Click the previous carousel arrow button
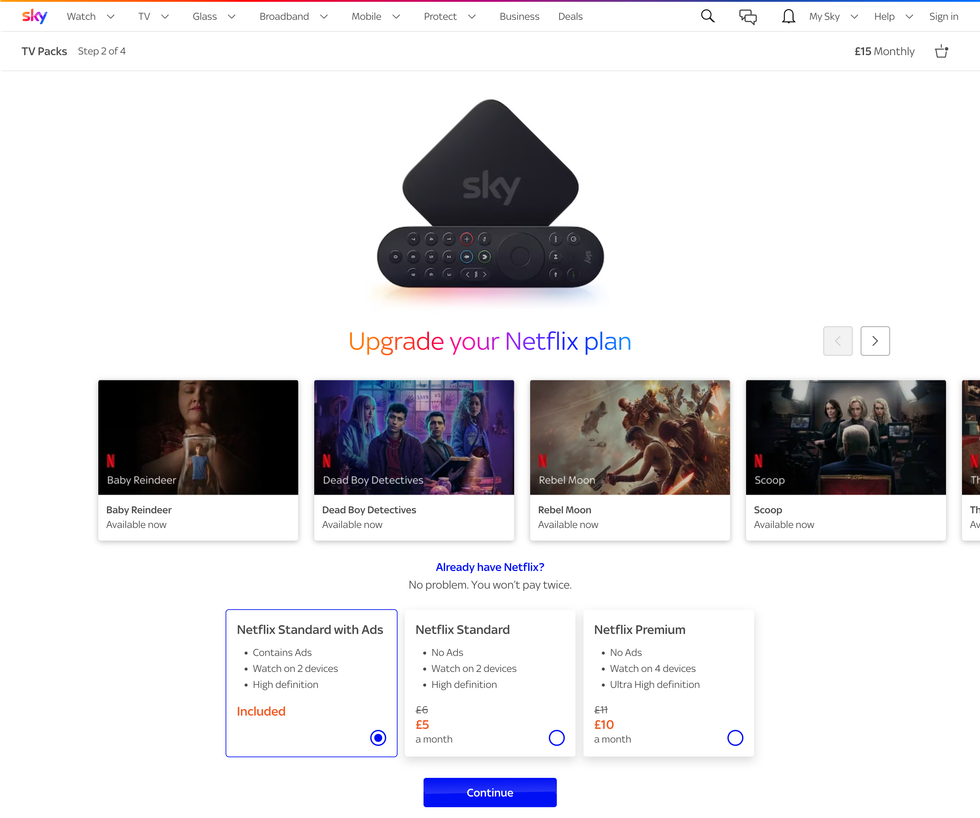This screenshot has width=980, height=818. [x=838, y=341]
